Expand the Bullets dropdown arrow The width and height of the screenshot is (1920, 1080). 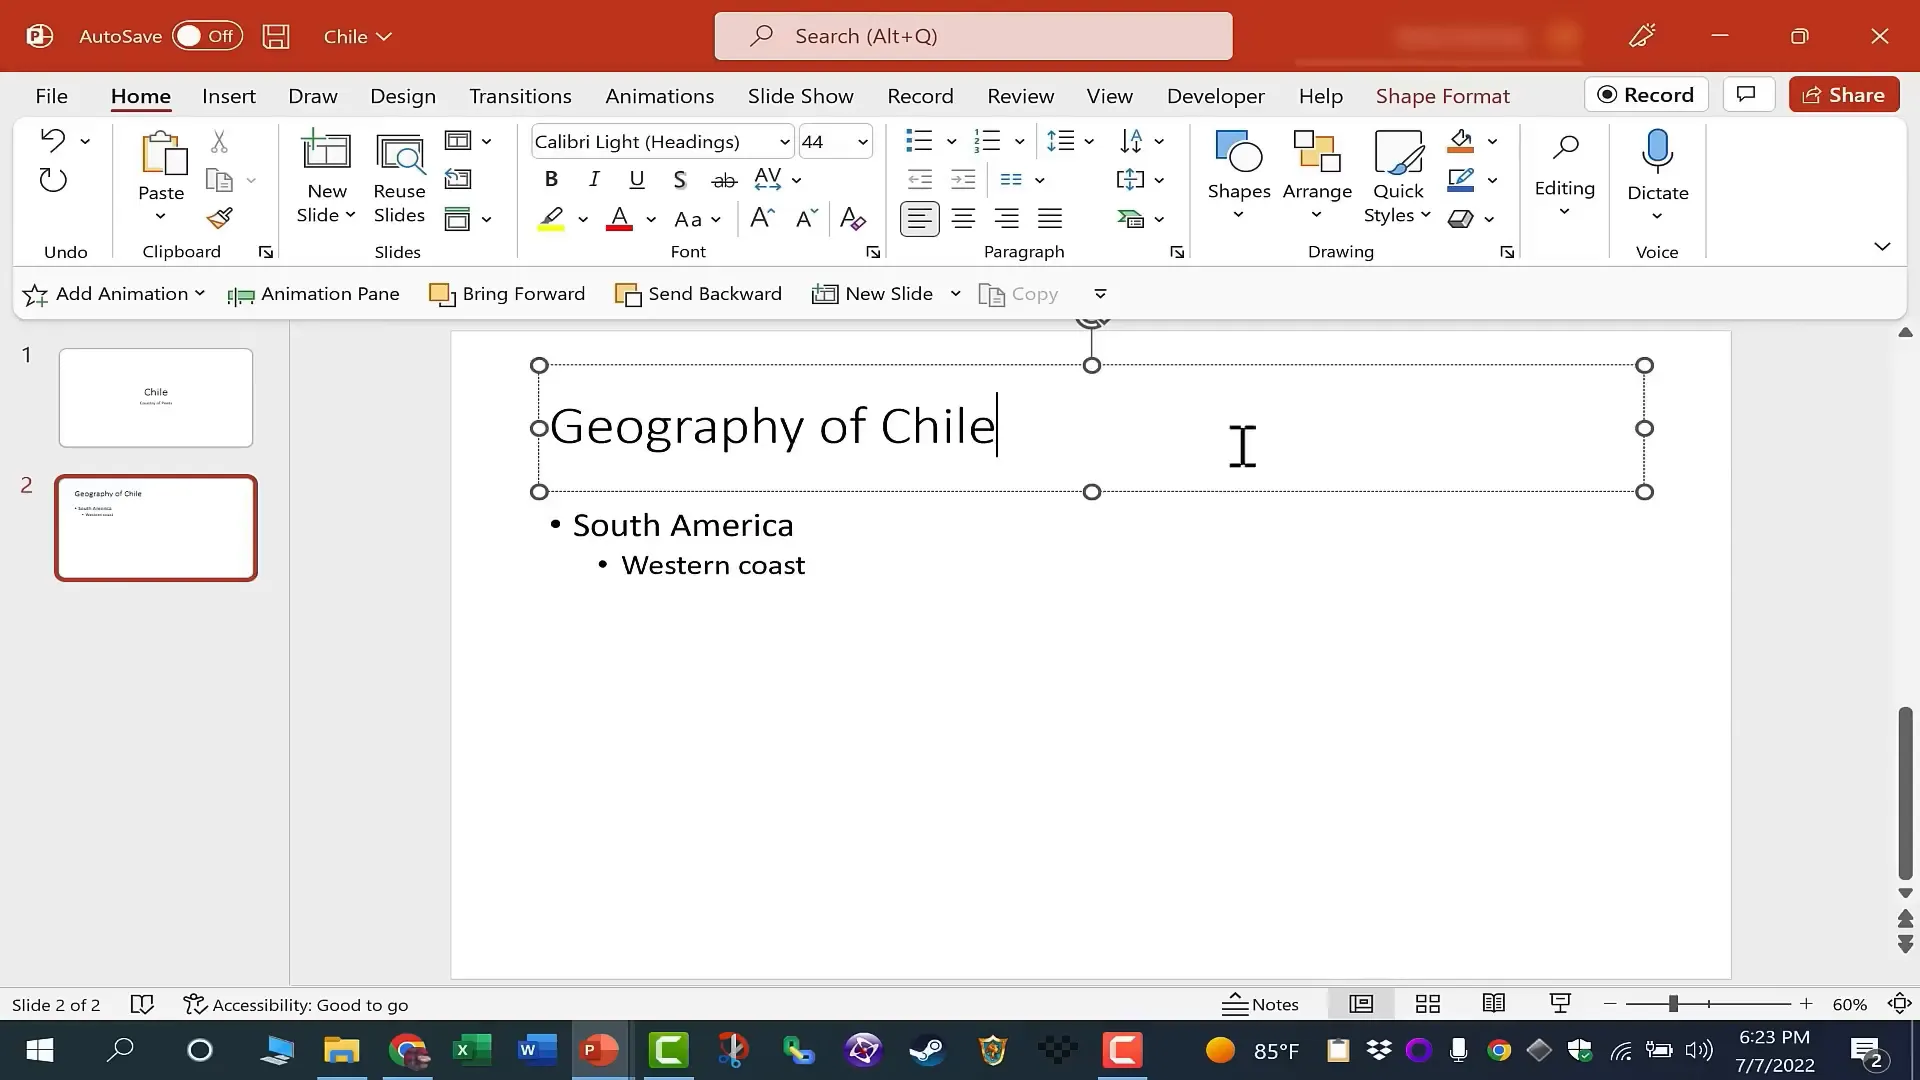951,142
